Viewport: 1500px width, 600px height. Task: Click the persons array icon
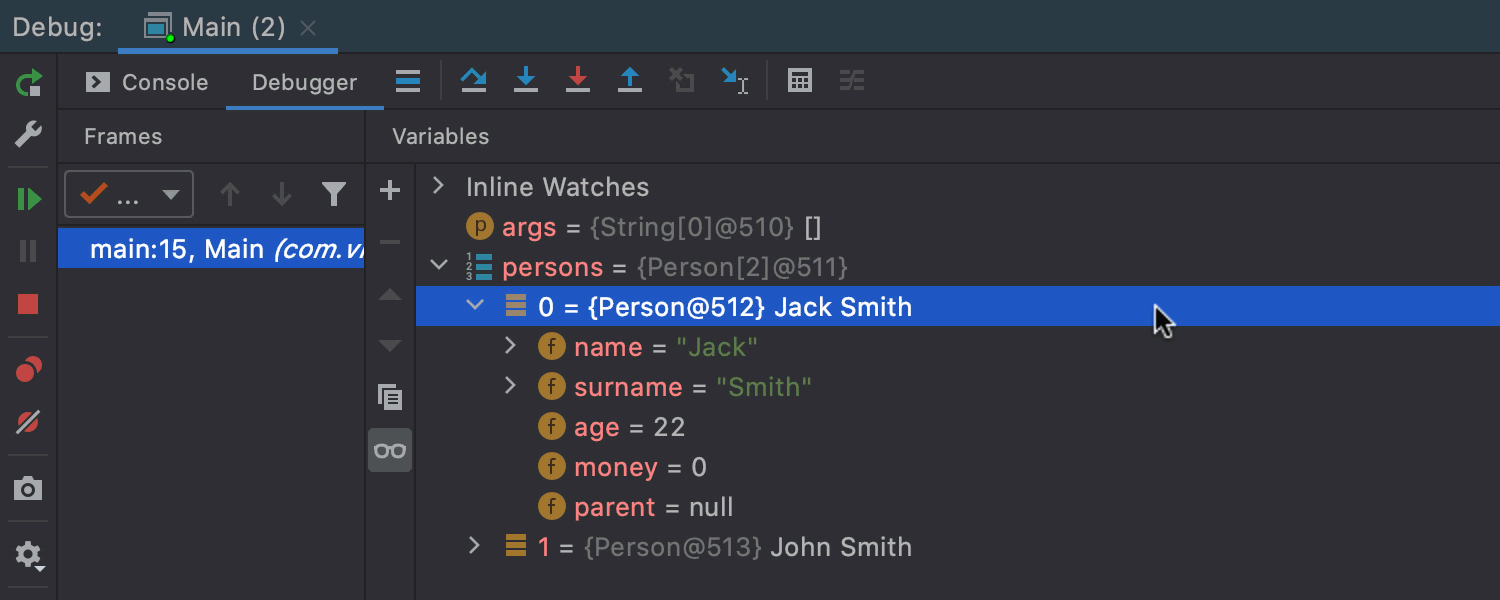[x=480, y=267]
